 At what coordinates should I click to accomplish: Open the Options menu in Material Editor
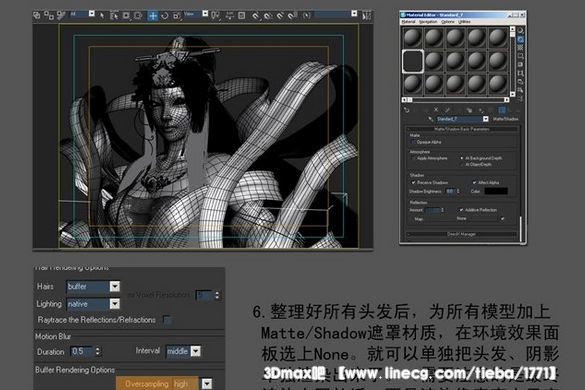[x=448, y=22]
